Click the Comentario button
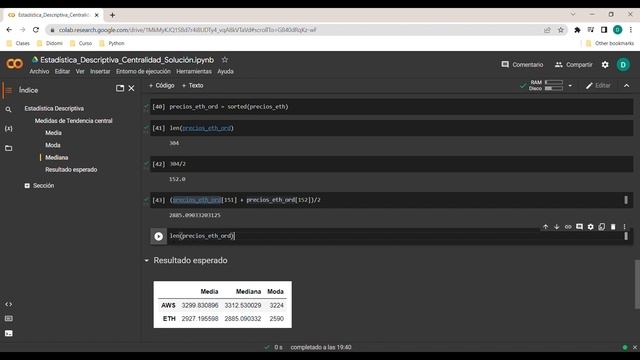This screenshot has width=640, height=360. pos(522,64)
